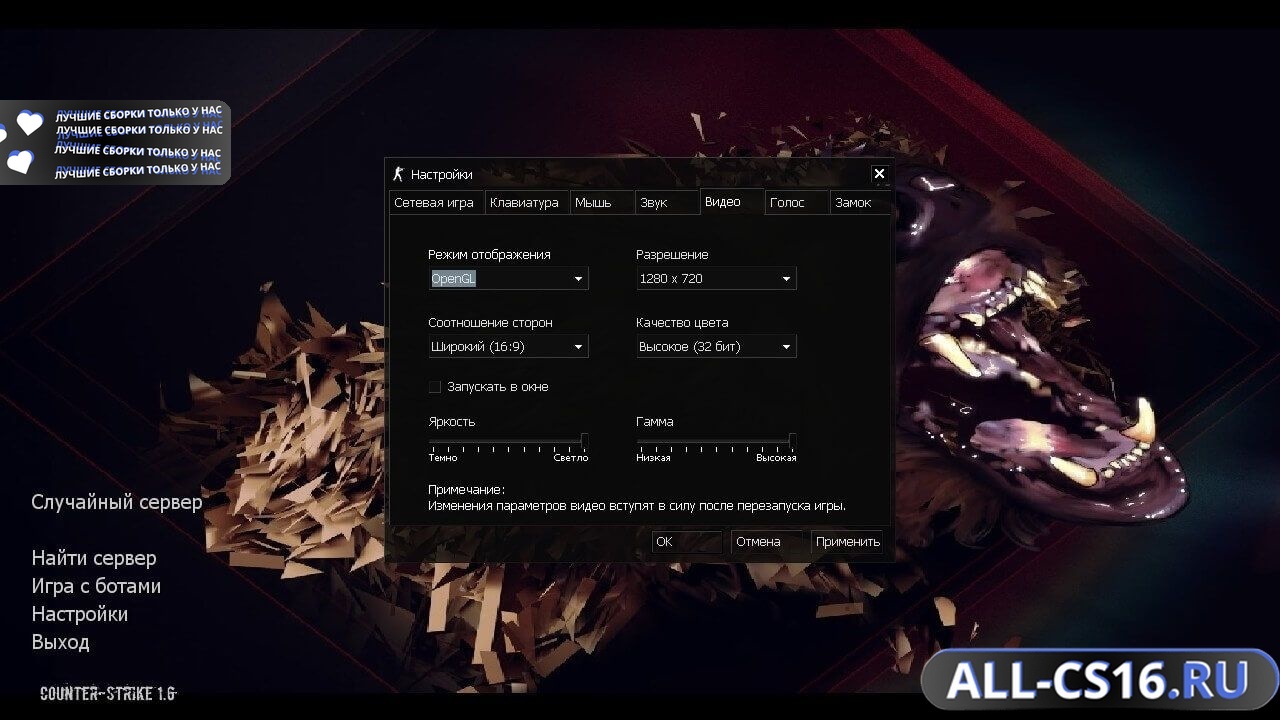Click the Гамма slider handle

click(792, 440)
